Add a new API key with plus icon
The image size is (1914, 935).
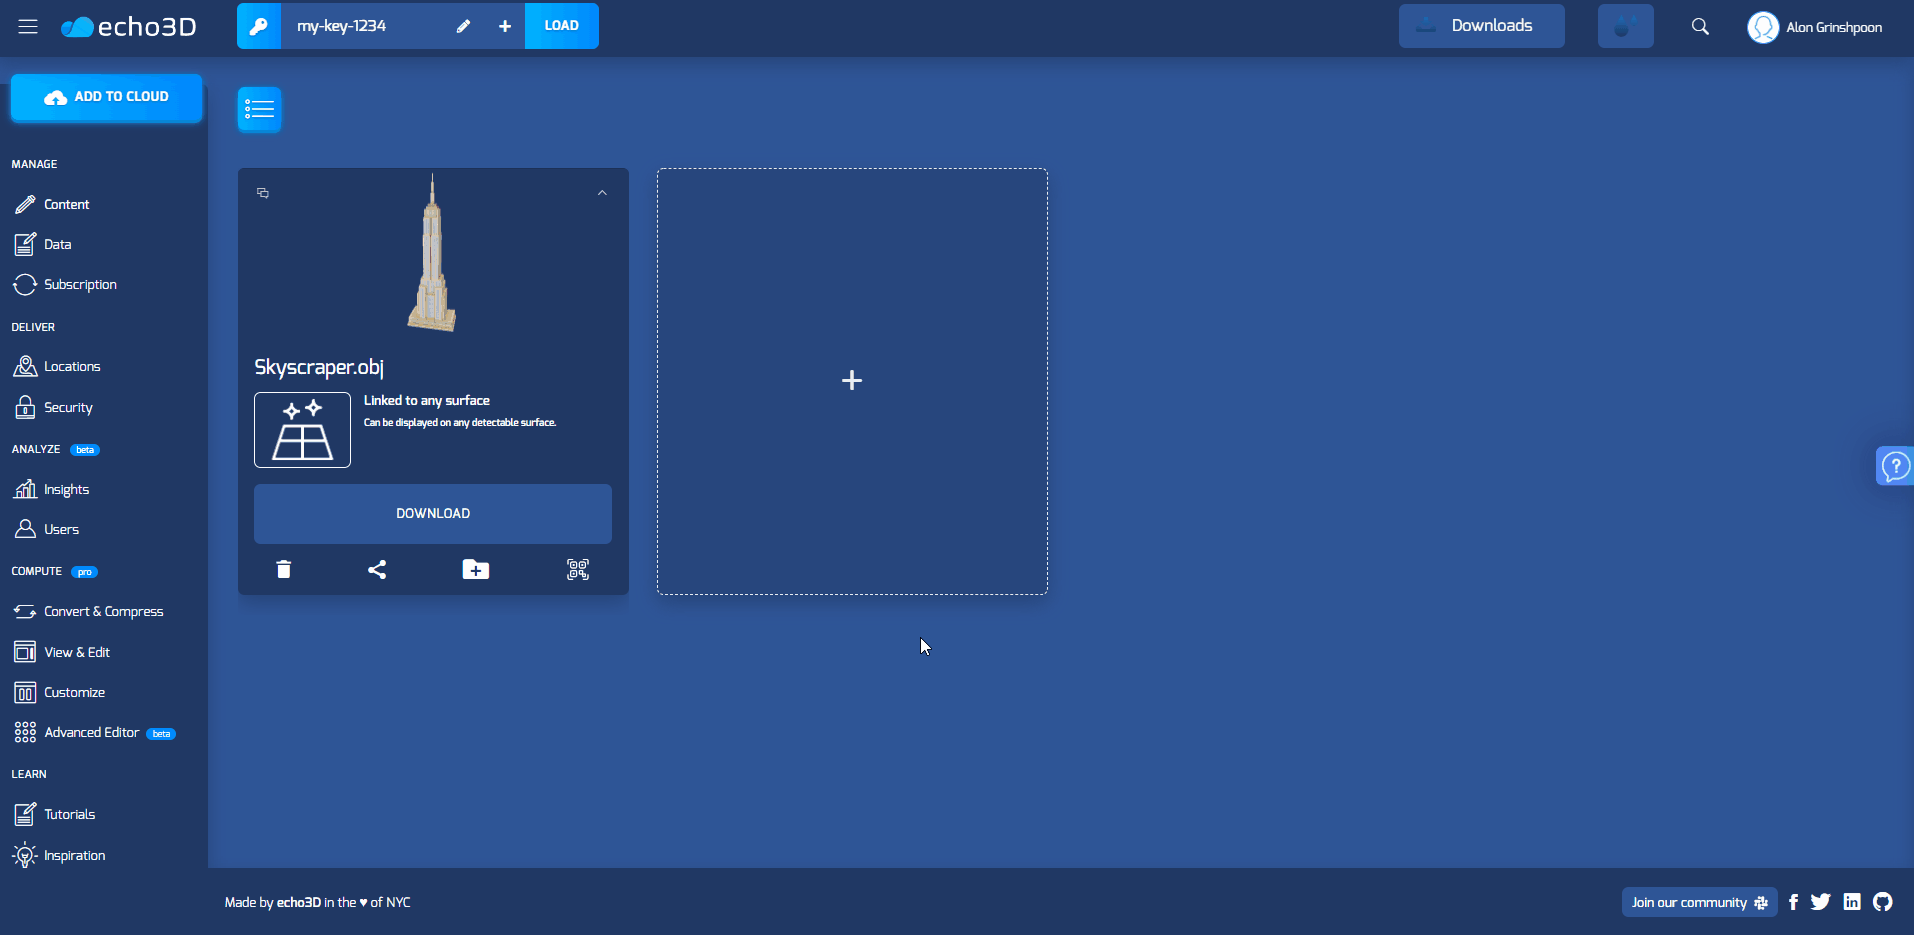505,26
